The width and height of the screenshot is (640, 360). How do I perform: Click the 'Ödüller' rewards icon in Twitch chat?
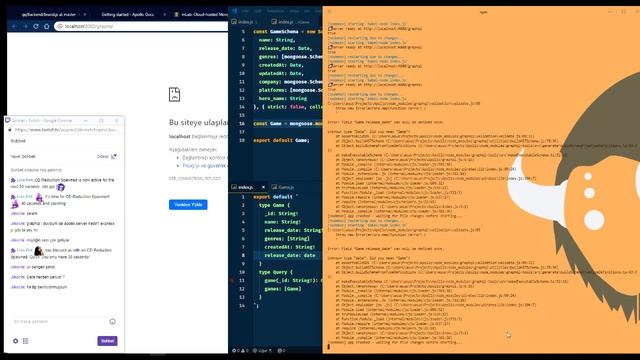(114, 156)
